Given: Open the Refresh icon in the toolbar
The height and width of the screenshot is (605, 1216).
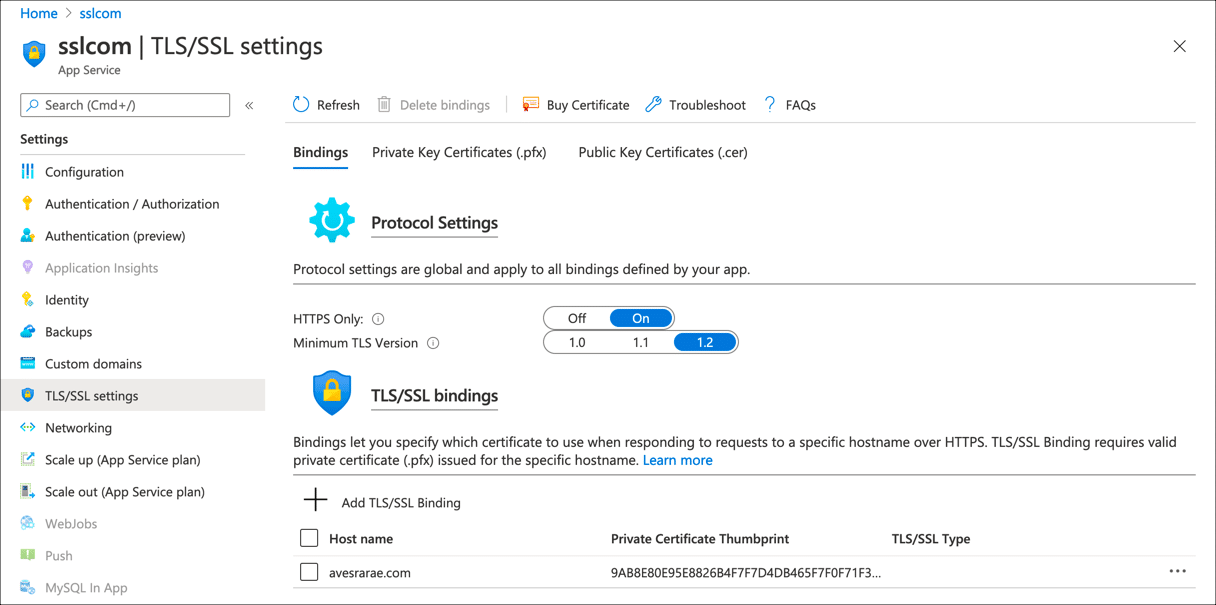Looking at the screenshot, I should (x=300, y=104).
